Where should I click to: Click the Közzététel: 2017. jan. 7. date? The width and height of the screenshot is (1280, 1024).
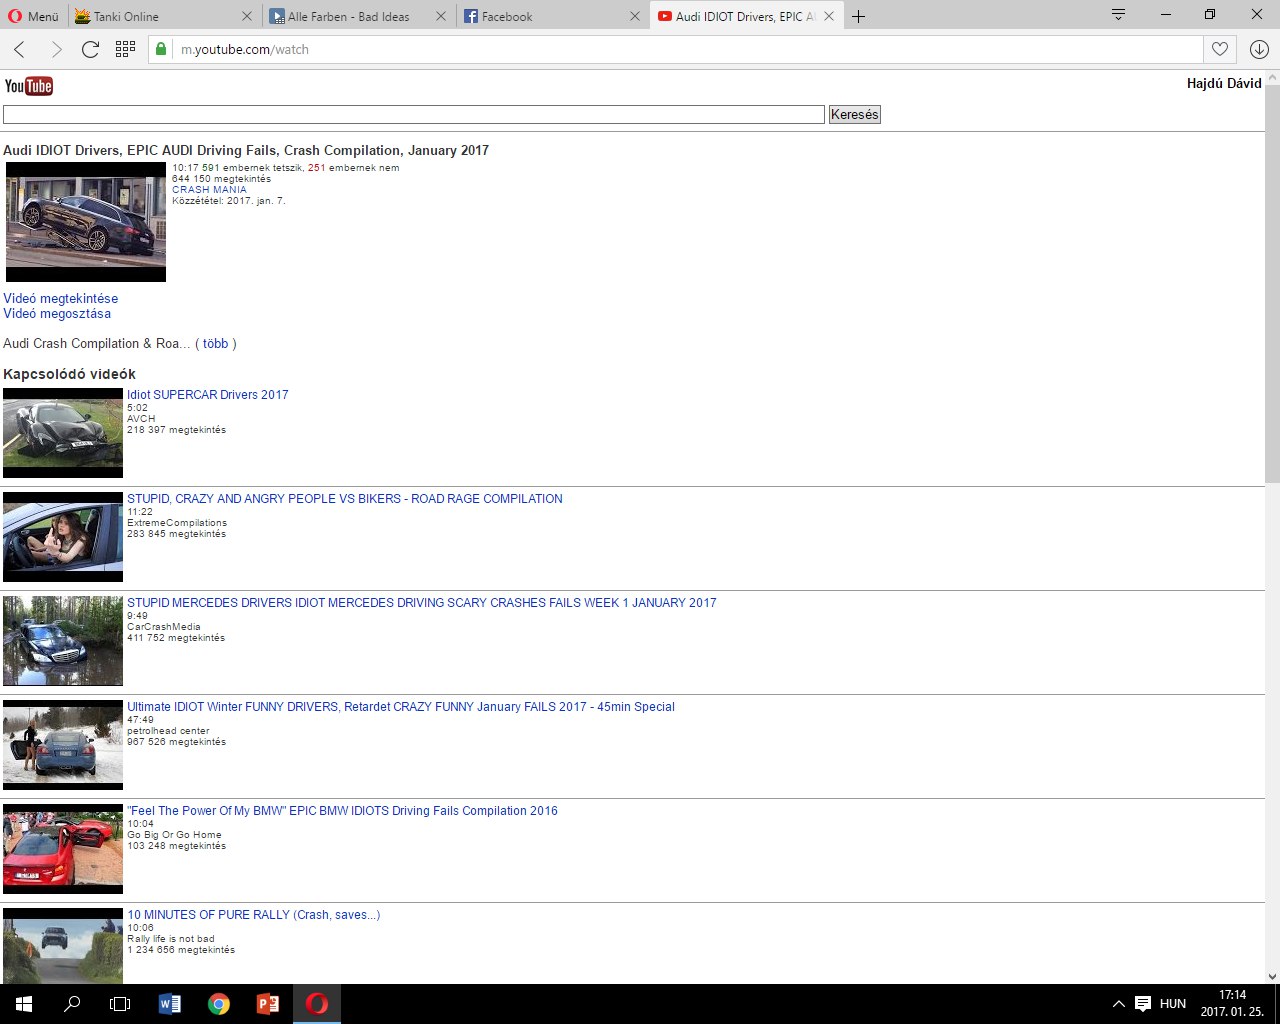point(229,200)
